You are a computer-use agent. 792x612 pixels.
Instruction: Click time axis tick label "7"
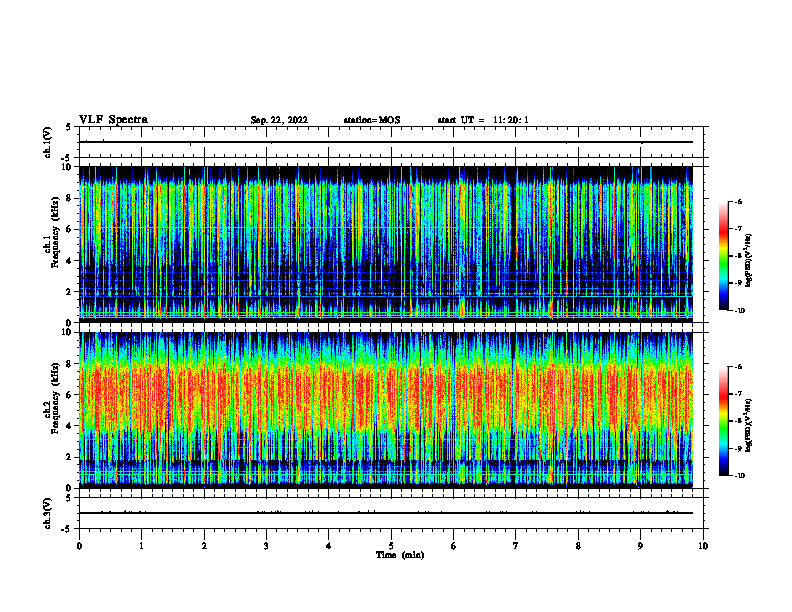point(516,546)
